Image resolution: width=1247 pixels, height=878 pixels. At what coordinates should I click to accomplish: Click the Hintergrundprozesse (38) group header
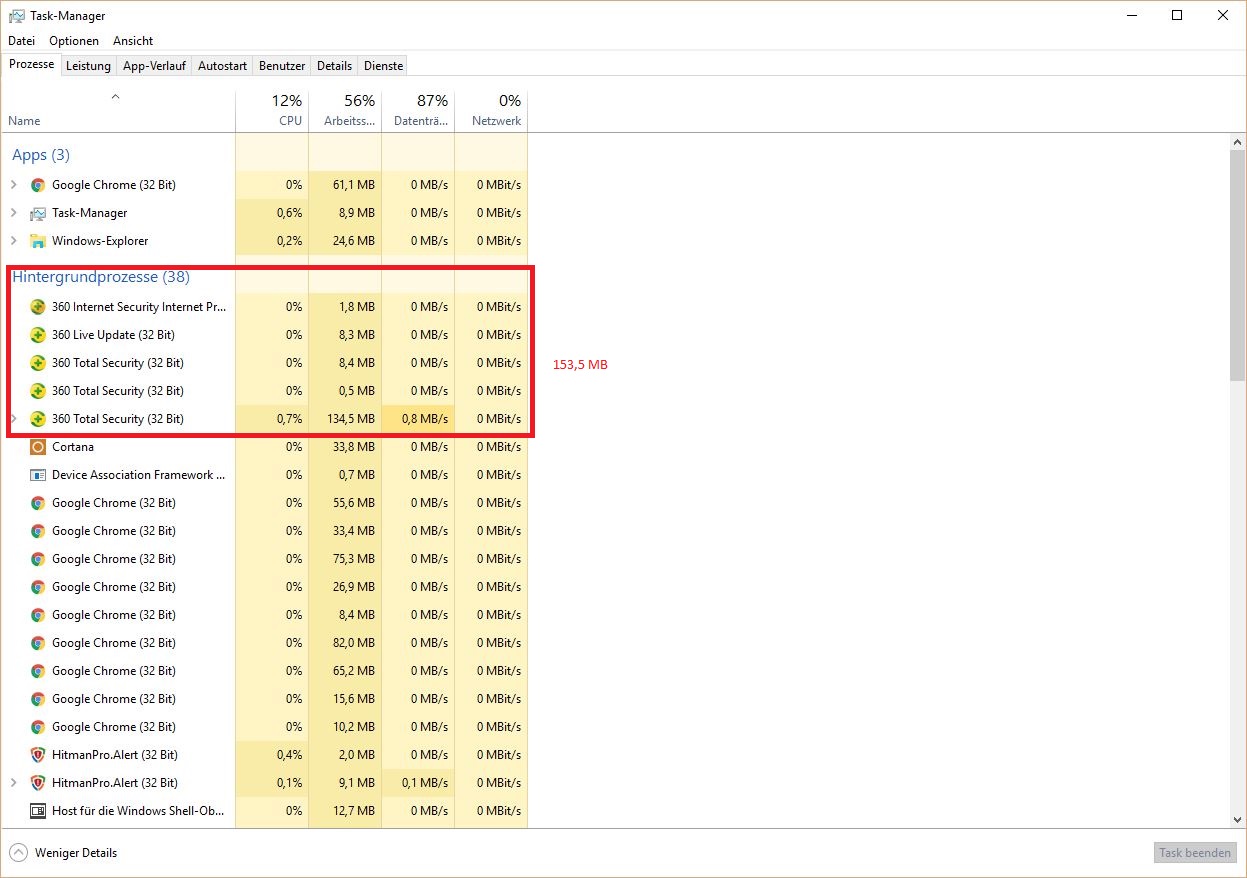pyautogui.click(x=101, y=277)
